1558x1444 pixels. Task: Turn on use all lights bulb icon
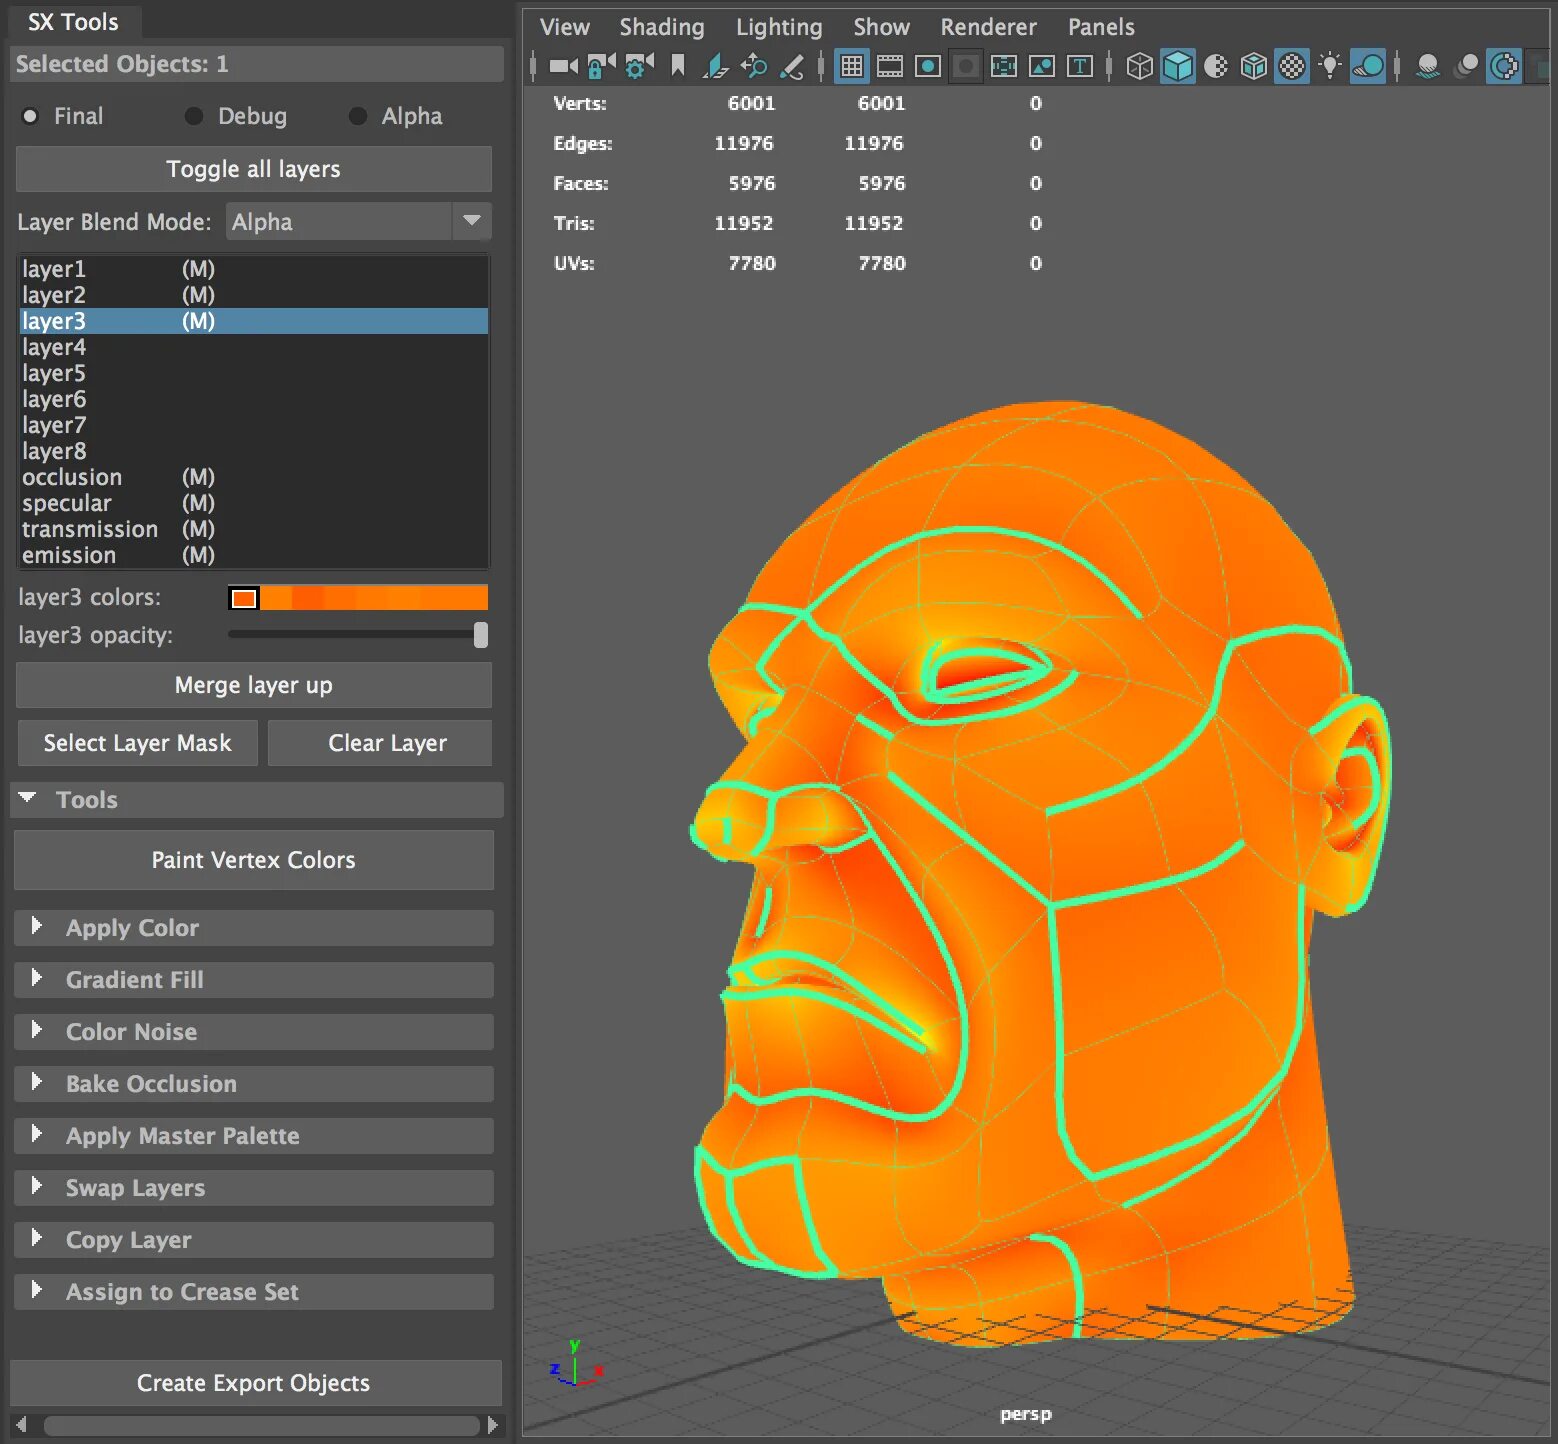1330,66
